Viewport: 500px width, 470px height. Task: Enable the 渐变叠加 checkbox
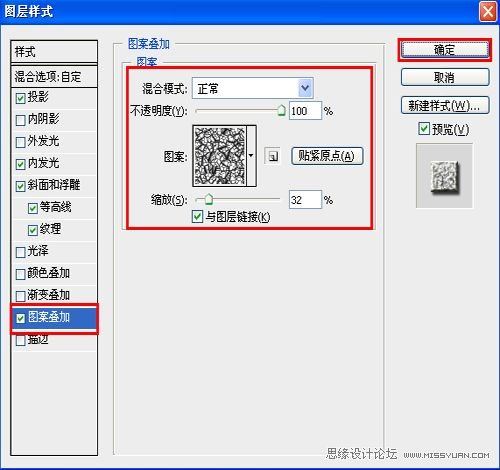point(21,296)
